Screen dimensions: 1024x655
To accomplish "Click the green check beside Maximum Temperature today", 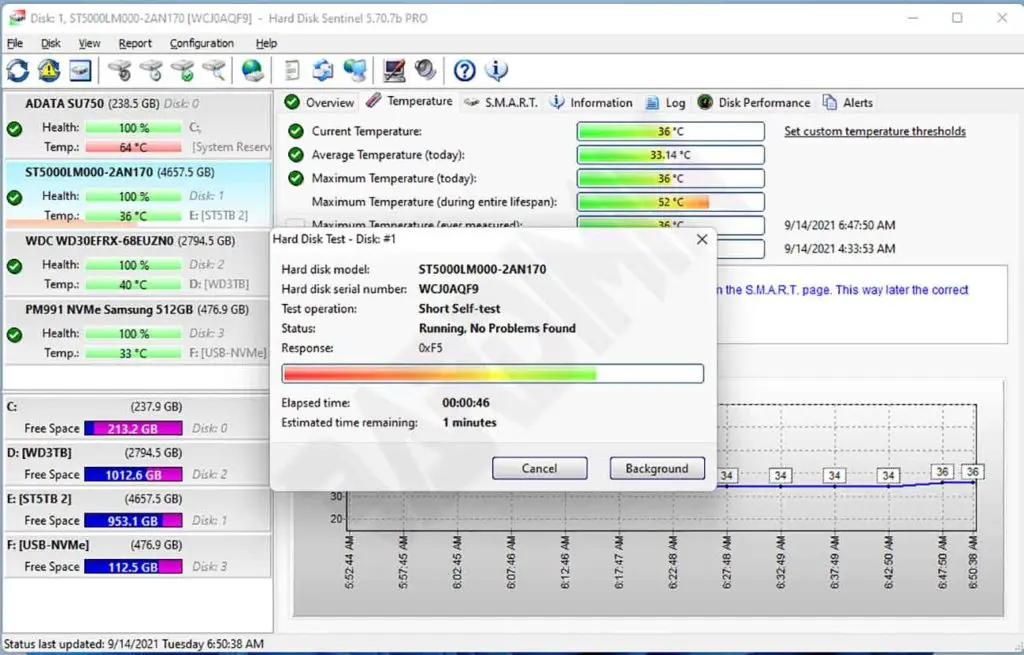I will [296, 178].
